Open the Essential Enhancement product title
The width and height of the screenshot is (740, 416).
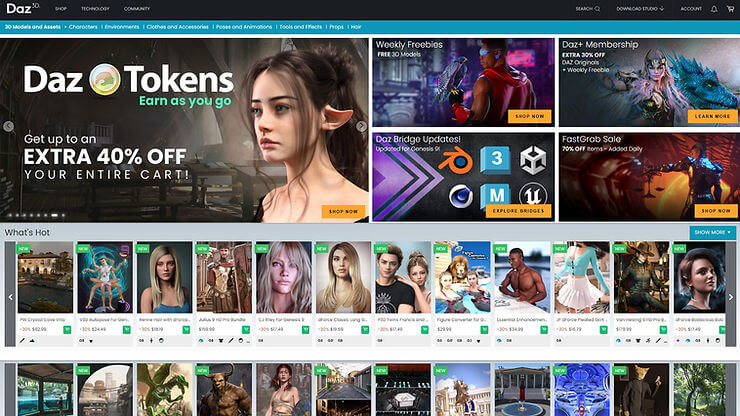(522, 320)
